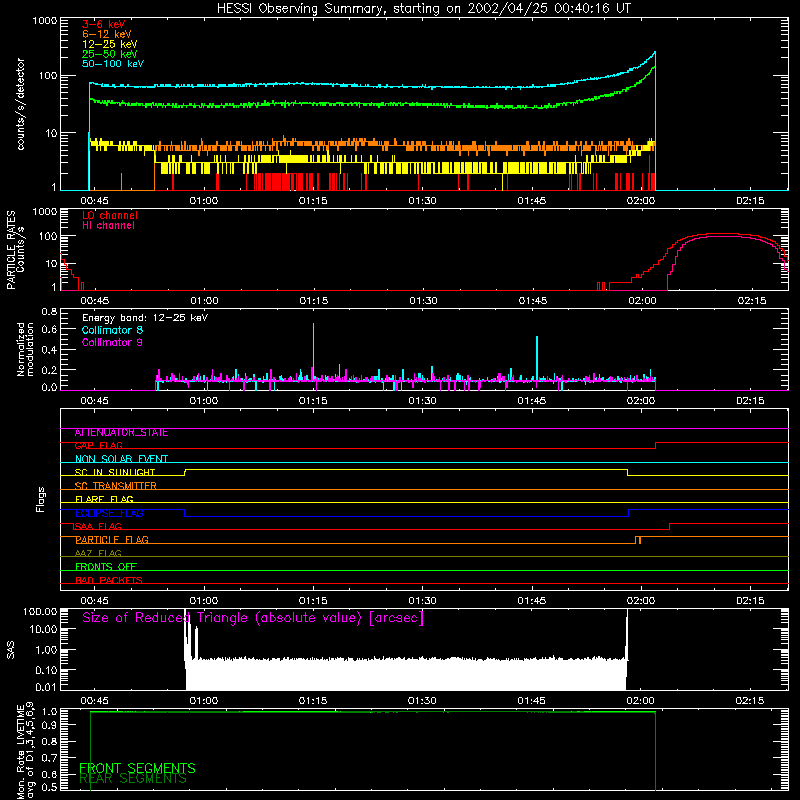
Task: Select the BAD_PACKETS flag label
Action: tap(109, 580)
